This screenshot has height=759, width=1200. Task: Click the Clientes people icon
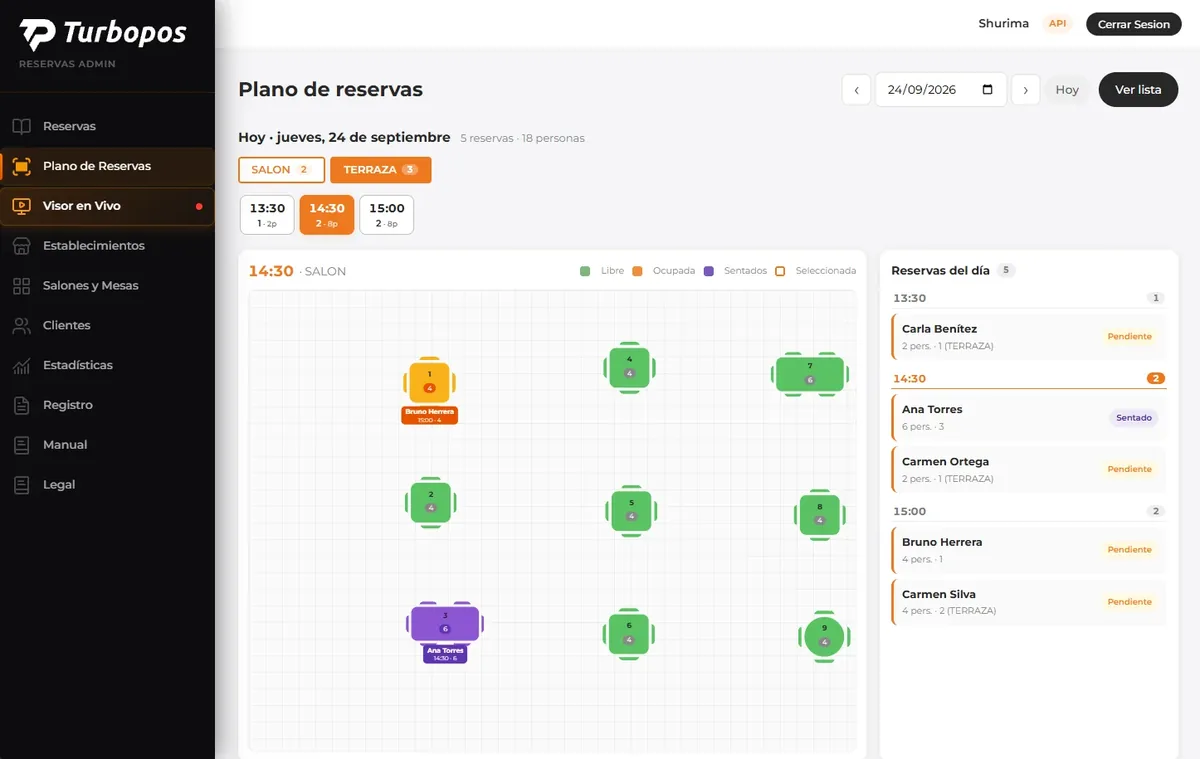[x=22, y=326]
